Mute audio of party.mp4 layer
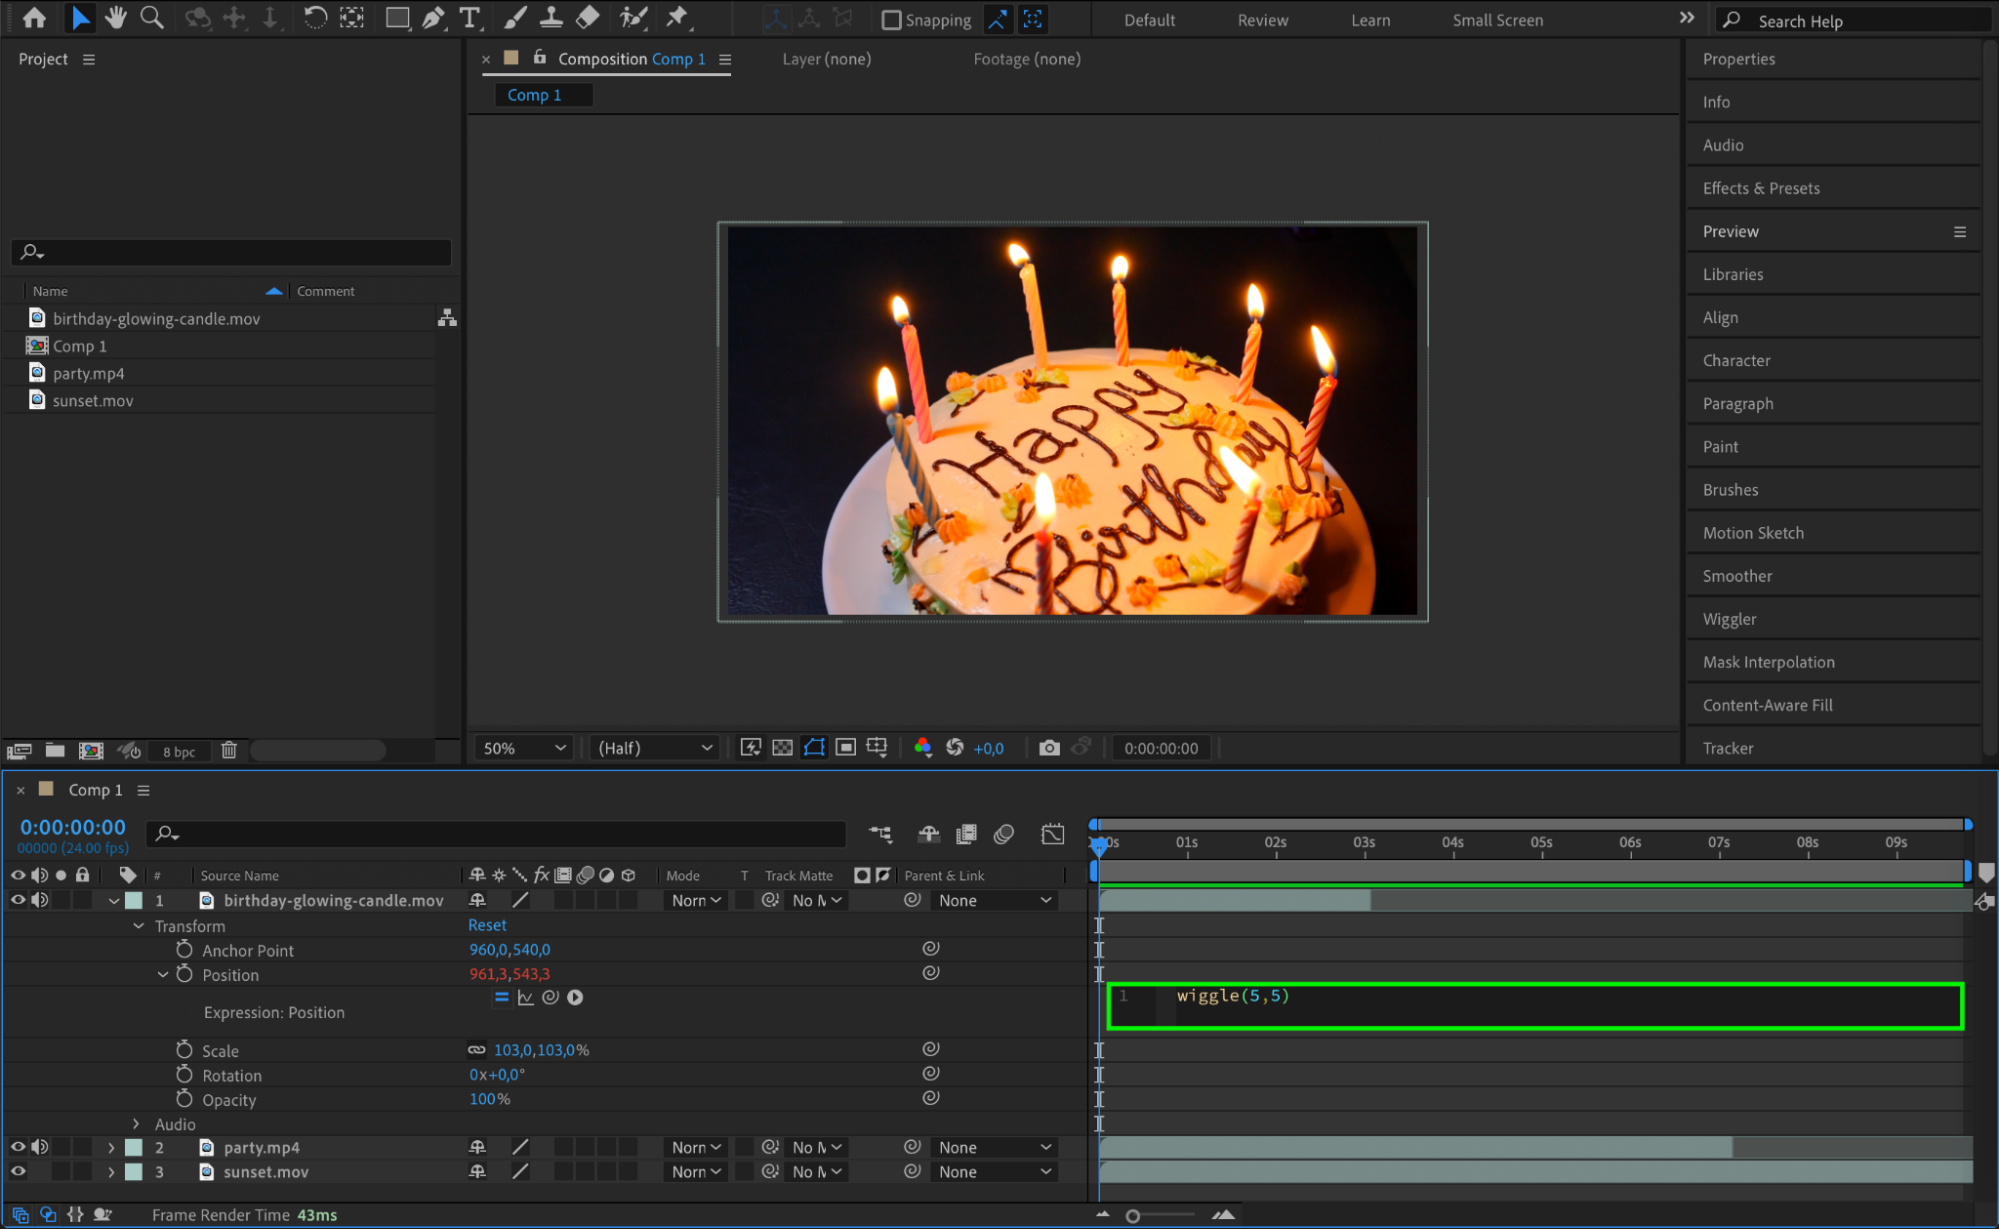Viewport: 1999px width, 1229px height. click(x=40, y=1147)
